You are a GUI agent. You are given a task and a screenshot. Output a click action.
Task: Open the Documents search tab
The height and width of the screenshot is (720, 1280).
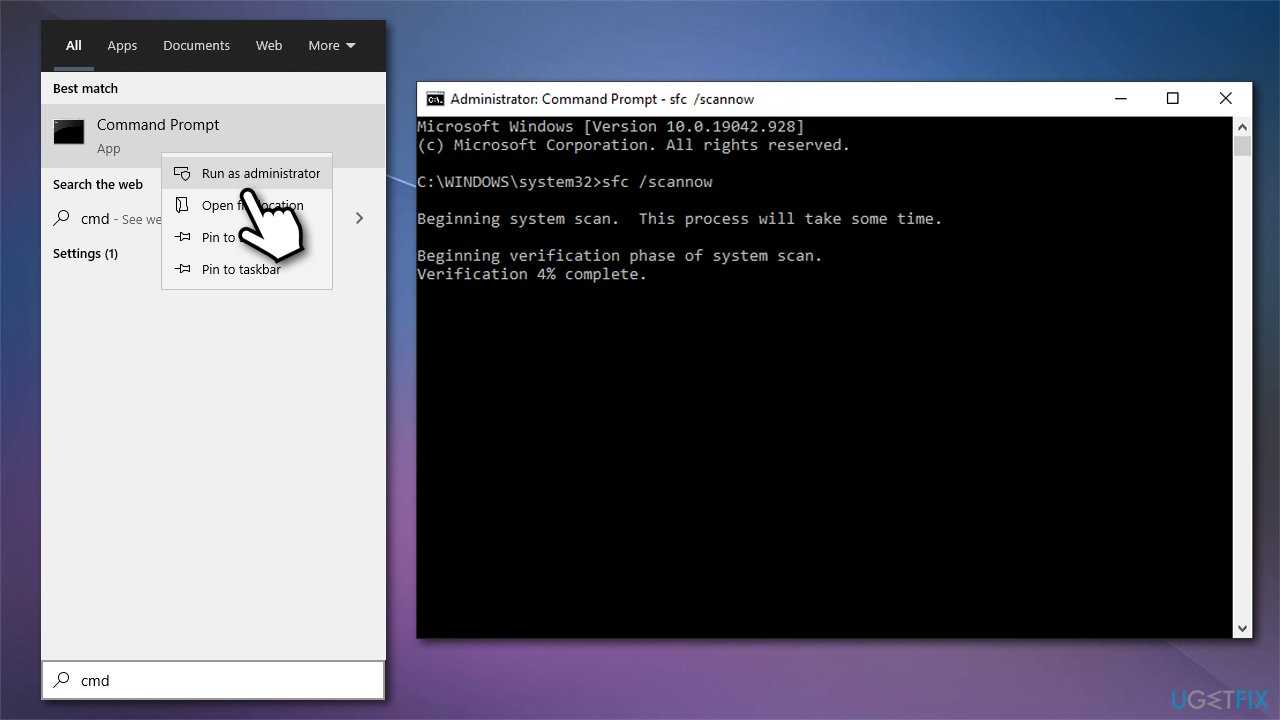pyautogui.click(x=196, y=45)
